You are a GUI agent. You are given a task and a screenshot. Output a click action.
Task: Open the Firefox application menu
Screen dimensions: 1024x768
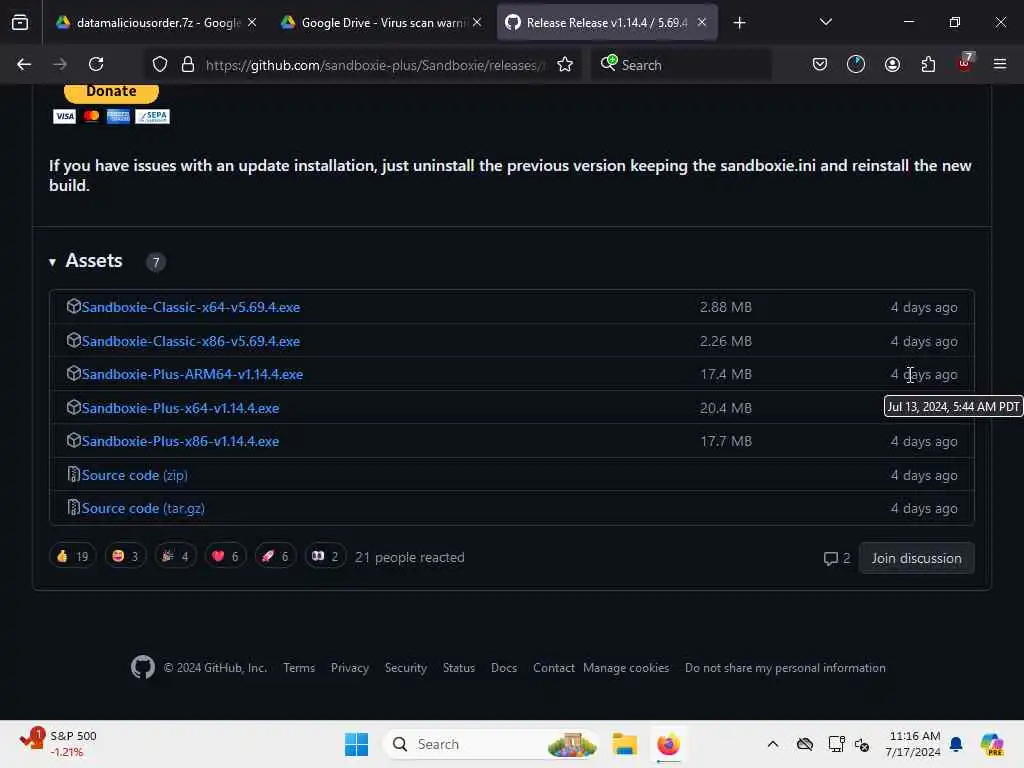click(1000, 64)
